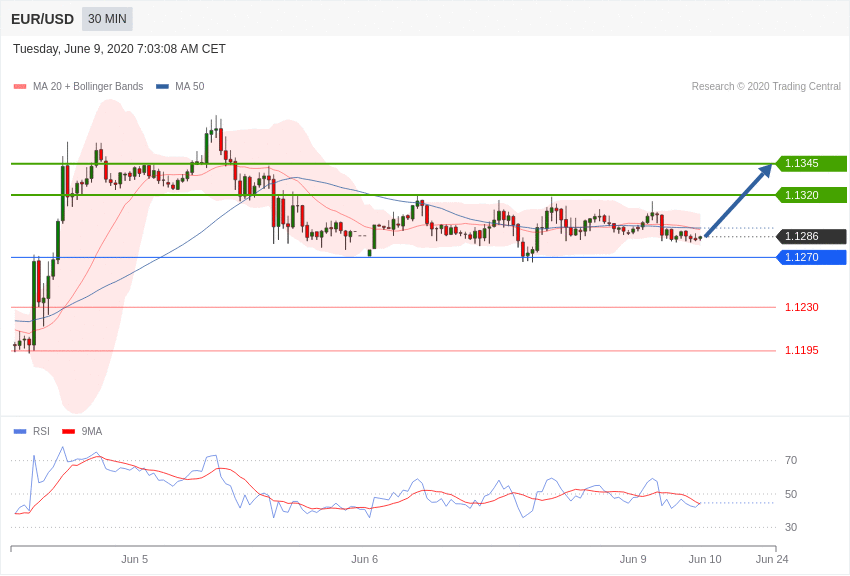The height and width of the screenshot is (576, 850).
Task: Click the date text 'Tuesday, June 9, 2020 7:03:08 AM CET'
Action: pos(119,49)
